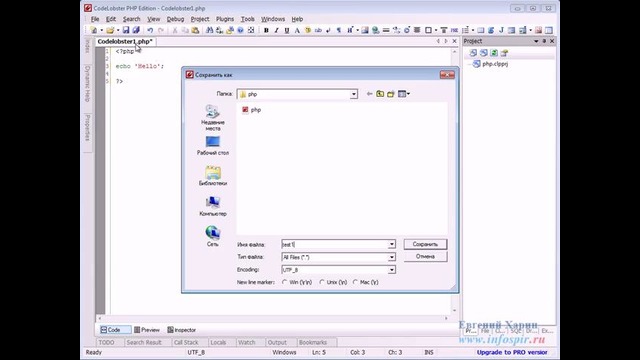This screenshot has width=640, height=360.
Task: Click the Paste clipboard toolbar icon
Action: (196, 30)
